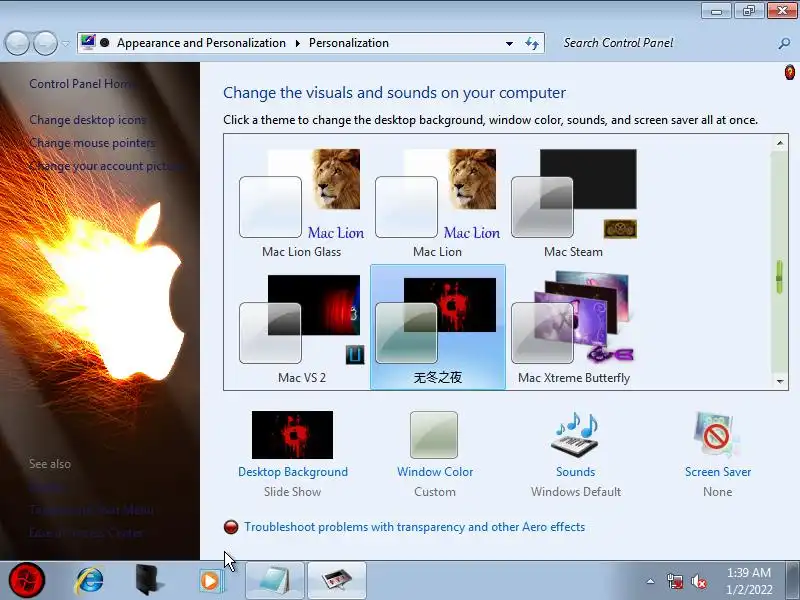Open Change your account picture
The width and height of the screenshot is (800, 600).
(106, 166)
